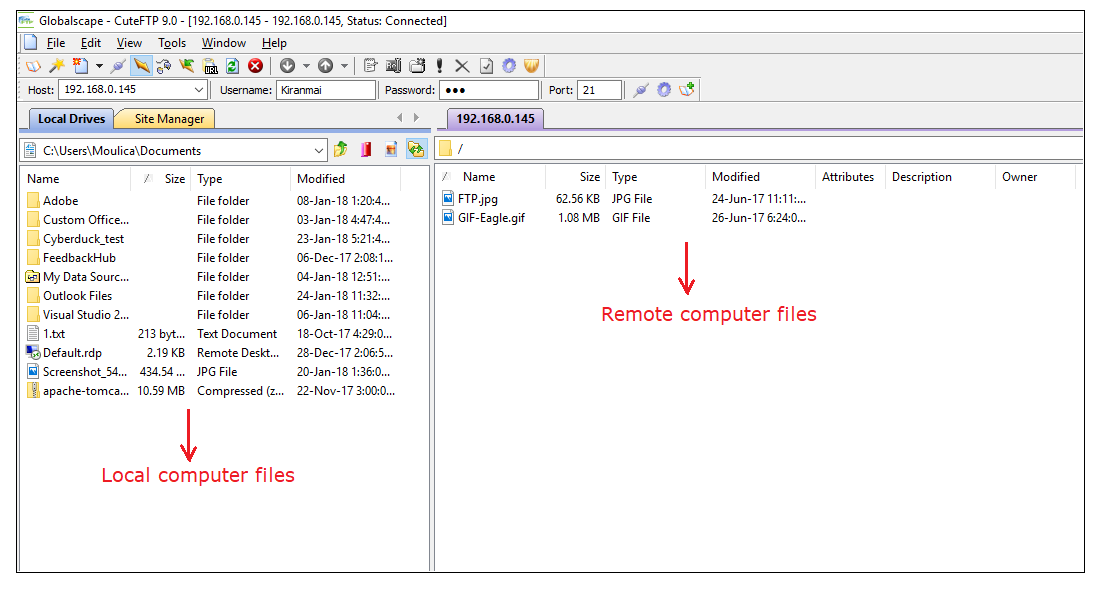Click the highlighted Disconnect toolbar icon
This screenshot has width=1103, height=590.
[141, 66]
